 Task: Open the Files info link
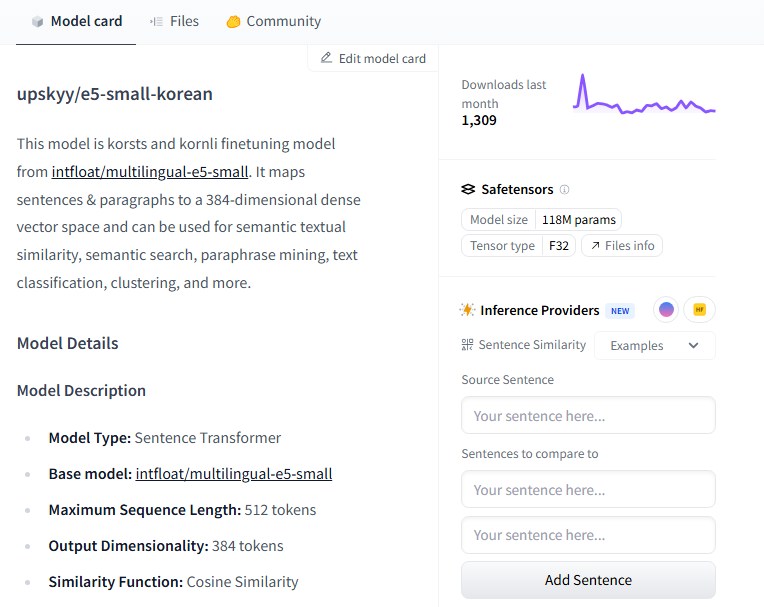pyautogui.click(x=622, y=246)
